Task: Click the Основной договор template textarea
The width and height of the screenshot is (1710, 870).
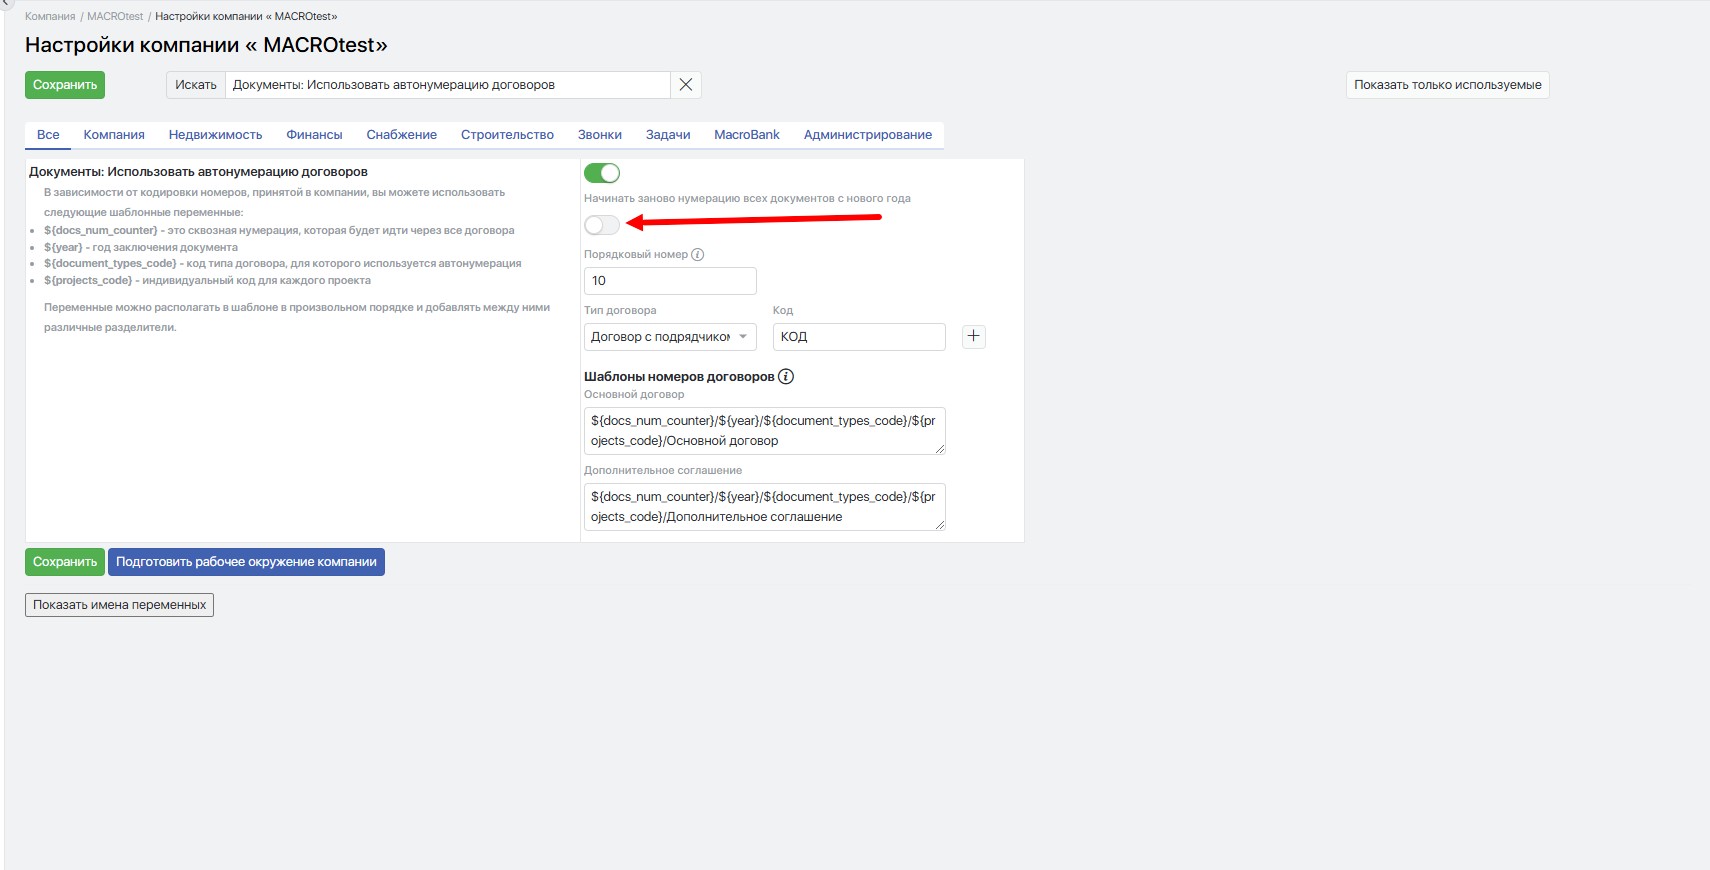Action: point(765,431)
